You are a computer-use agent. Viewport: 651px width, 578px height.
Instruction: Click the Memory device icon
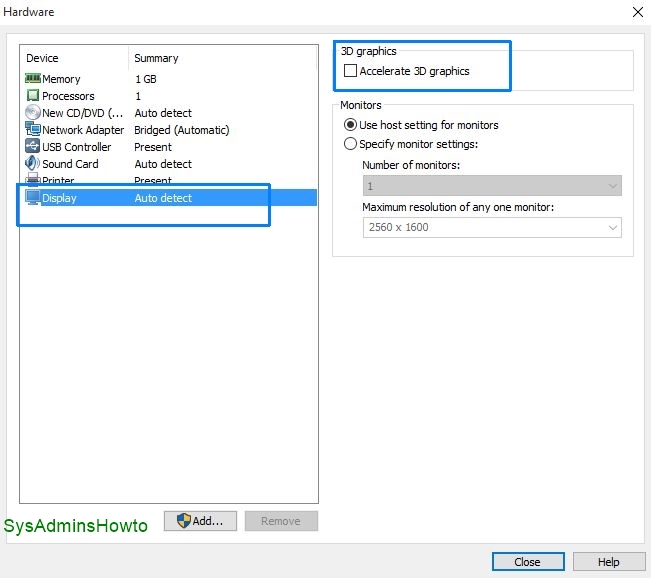32,79
